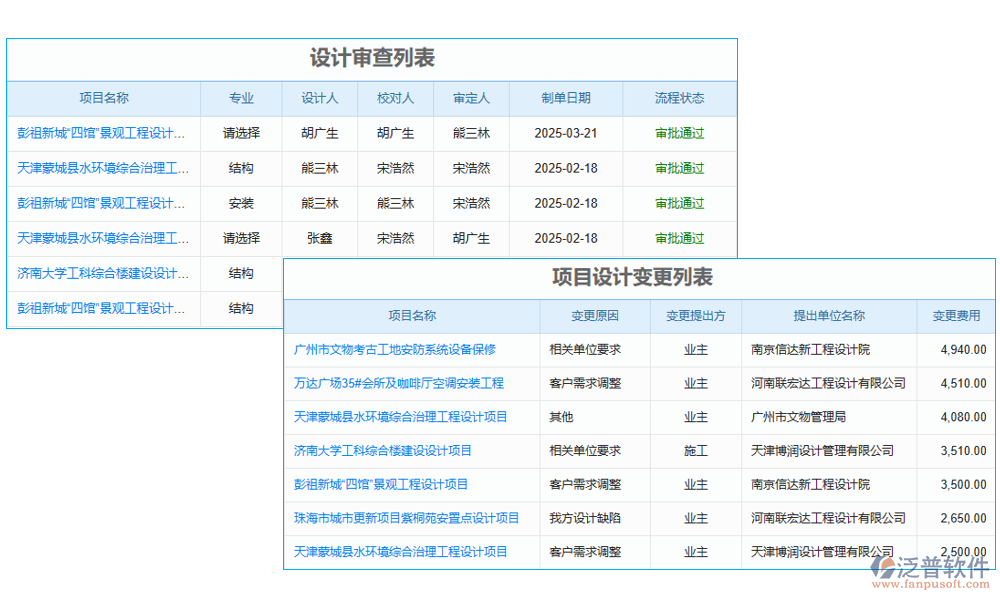Open the 专业 dropdown showing 请选择 in first row
Viewport: 1000px width, 600px height.
coord(240,133)
